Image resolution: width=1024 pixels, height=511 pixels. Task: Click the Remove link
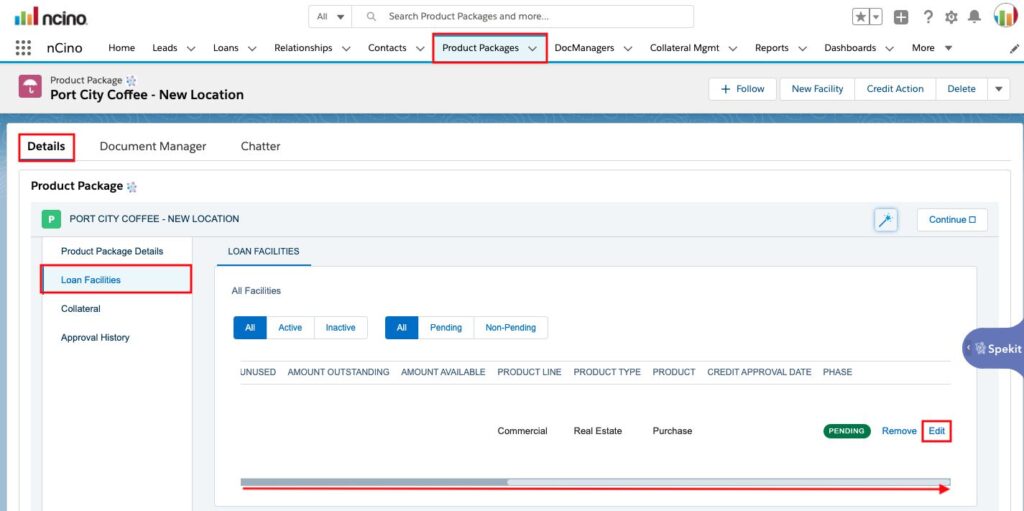899,431
